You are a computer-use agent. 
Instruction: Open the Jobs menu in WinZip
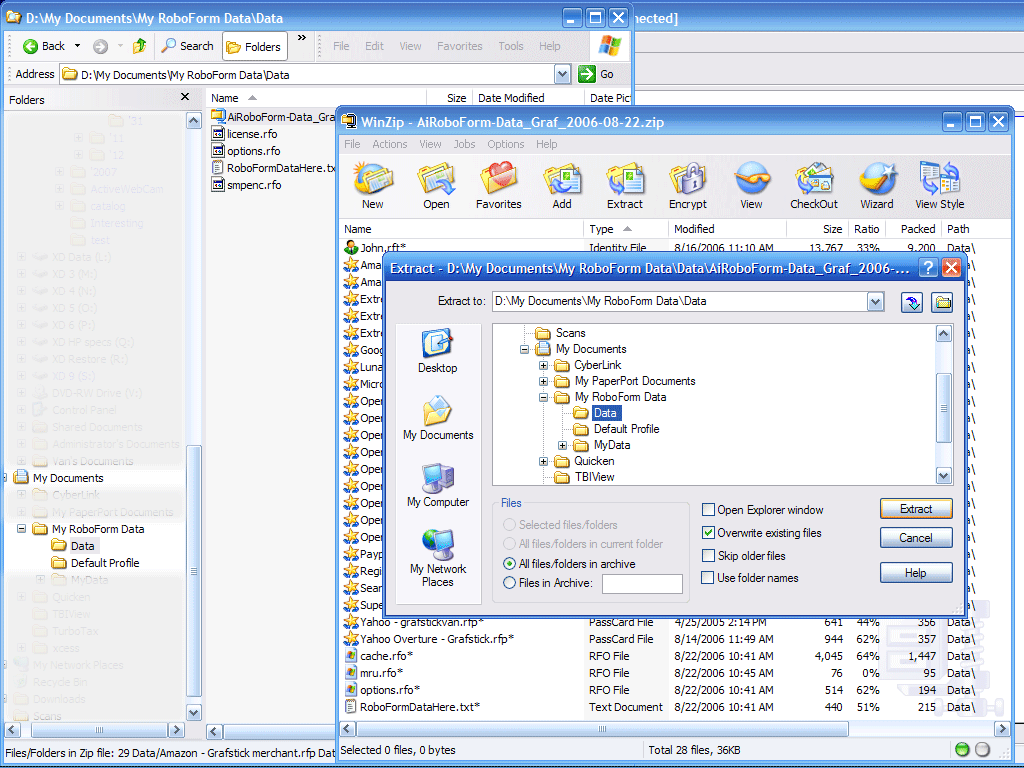coord(464,144)
